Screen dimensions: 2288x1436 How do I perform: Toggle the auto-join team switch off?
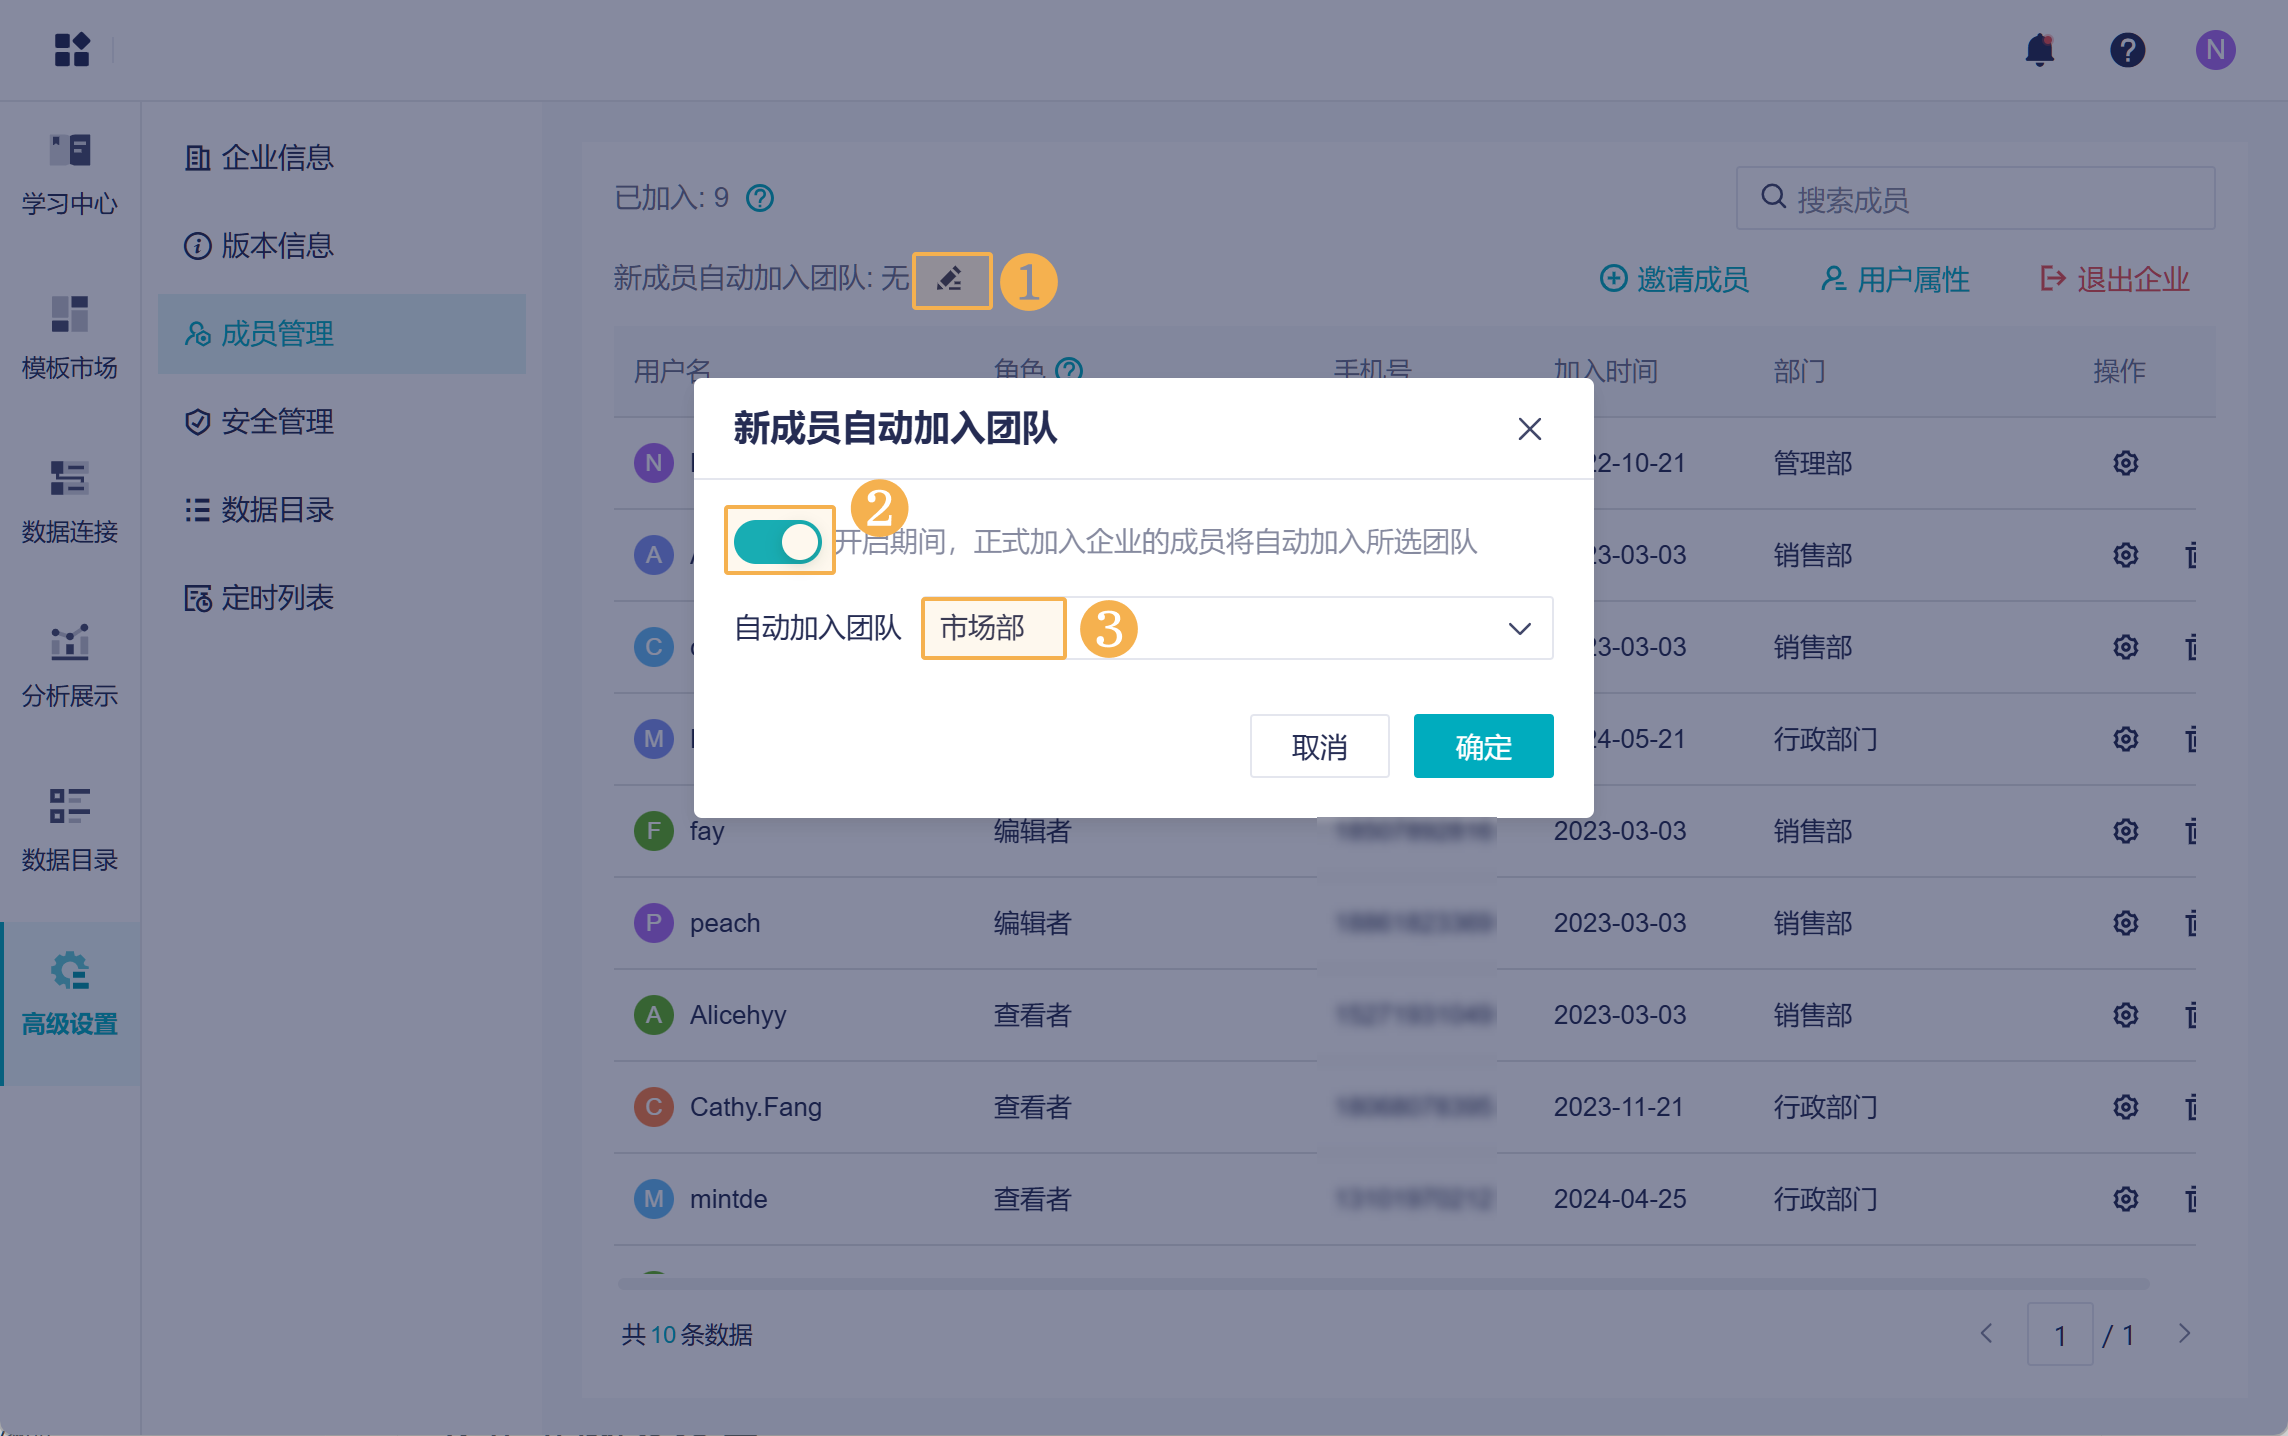click(x=778, y=542)
